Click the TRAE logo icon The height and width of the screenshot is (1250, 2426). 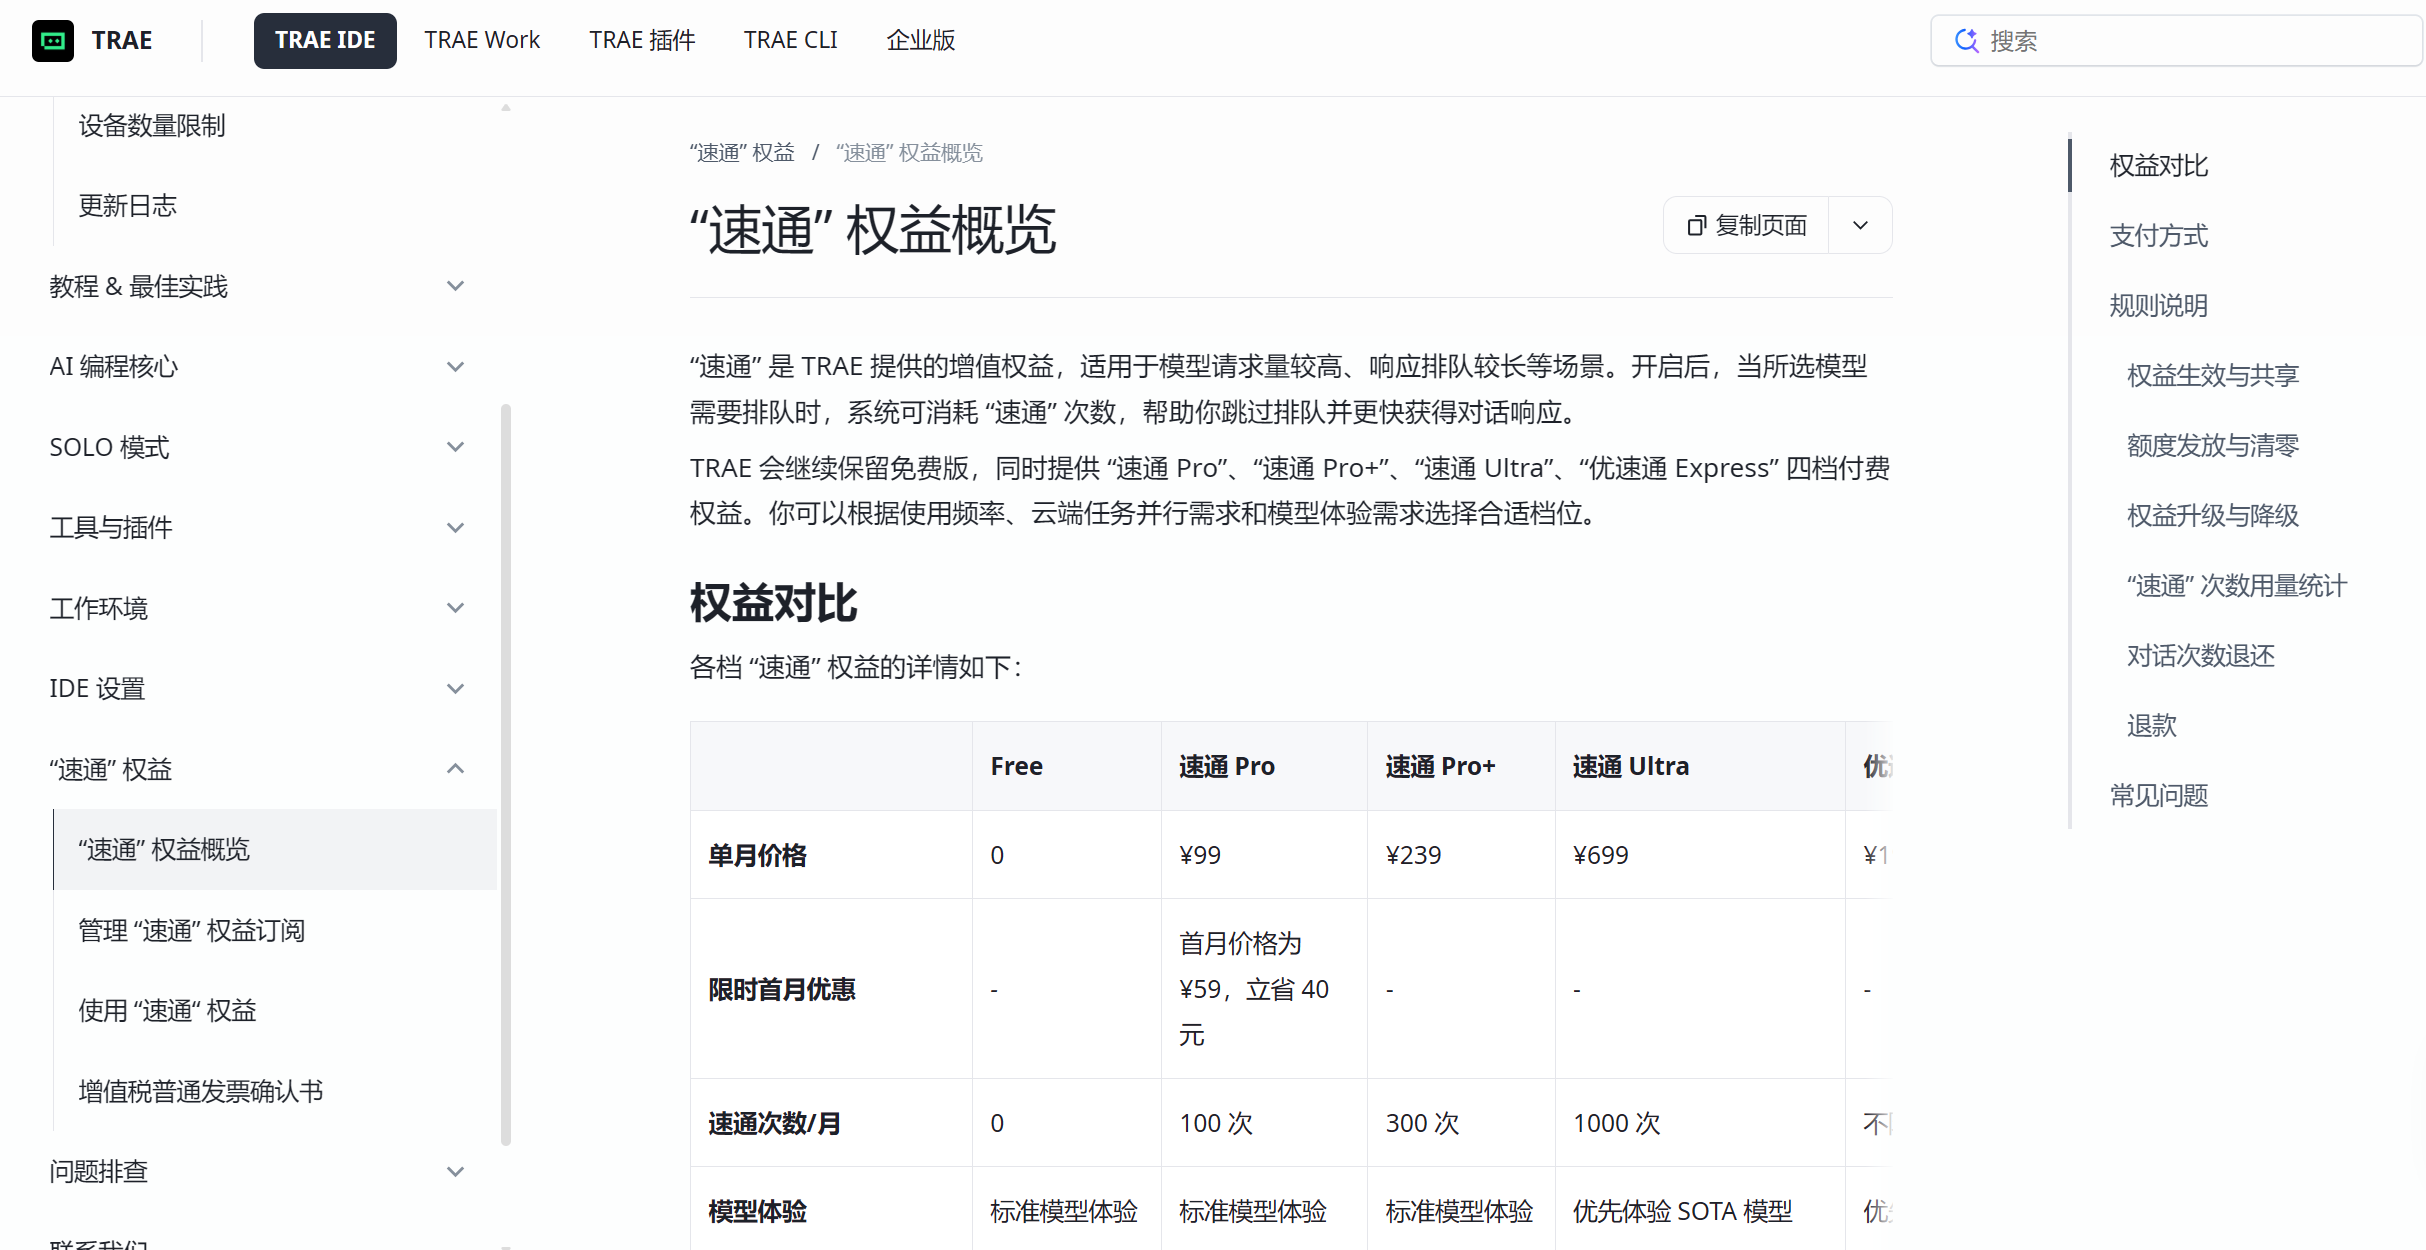(53, 41)
